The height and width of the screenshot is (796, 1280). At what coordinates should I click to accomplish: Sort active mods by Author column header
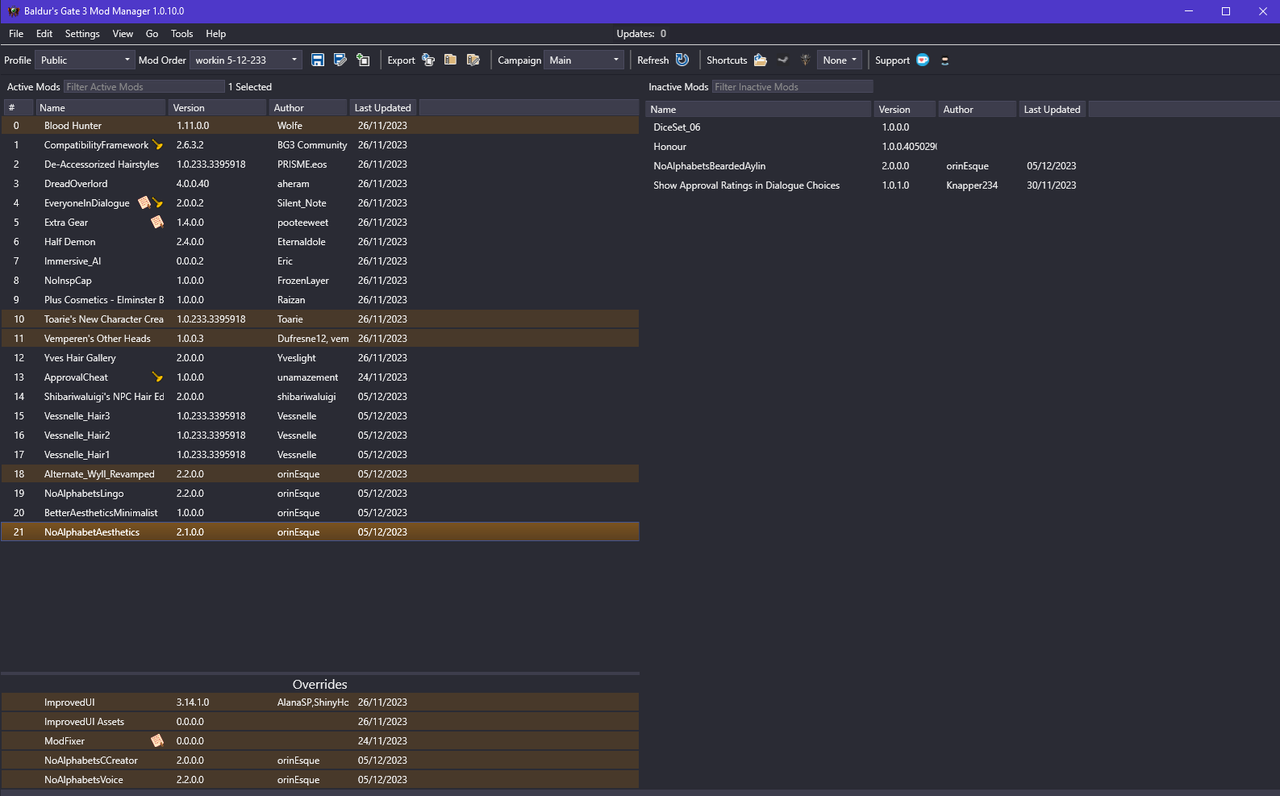coord(308,108)
